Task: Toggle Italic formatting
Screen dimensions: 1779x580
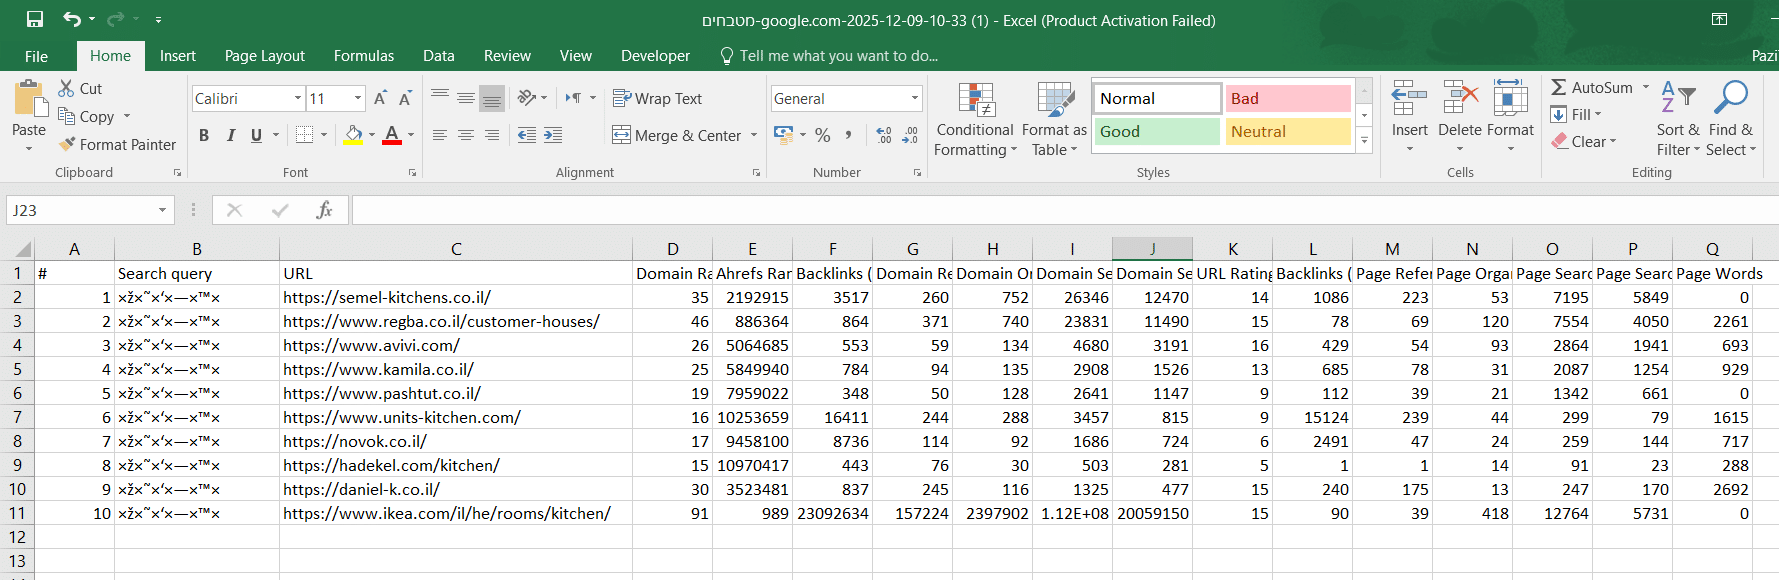Action: 231,135
